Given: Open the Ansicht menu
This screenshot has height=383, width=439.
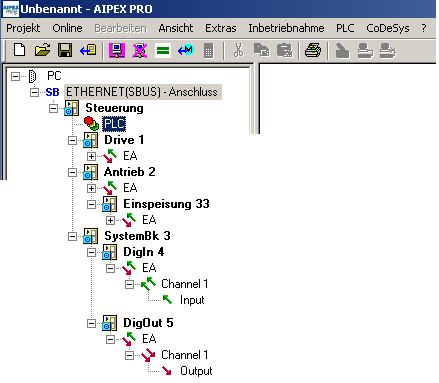Looking at the screenshot, I should click(x=176, y=28).
